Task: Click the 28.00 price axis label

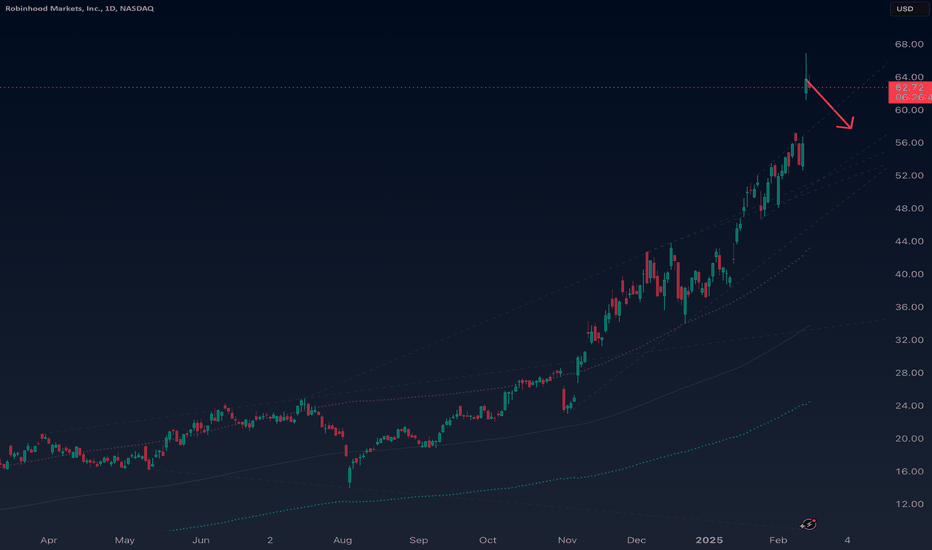Action: point(909,373)
